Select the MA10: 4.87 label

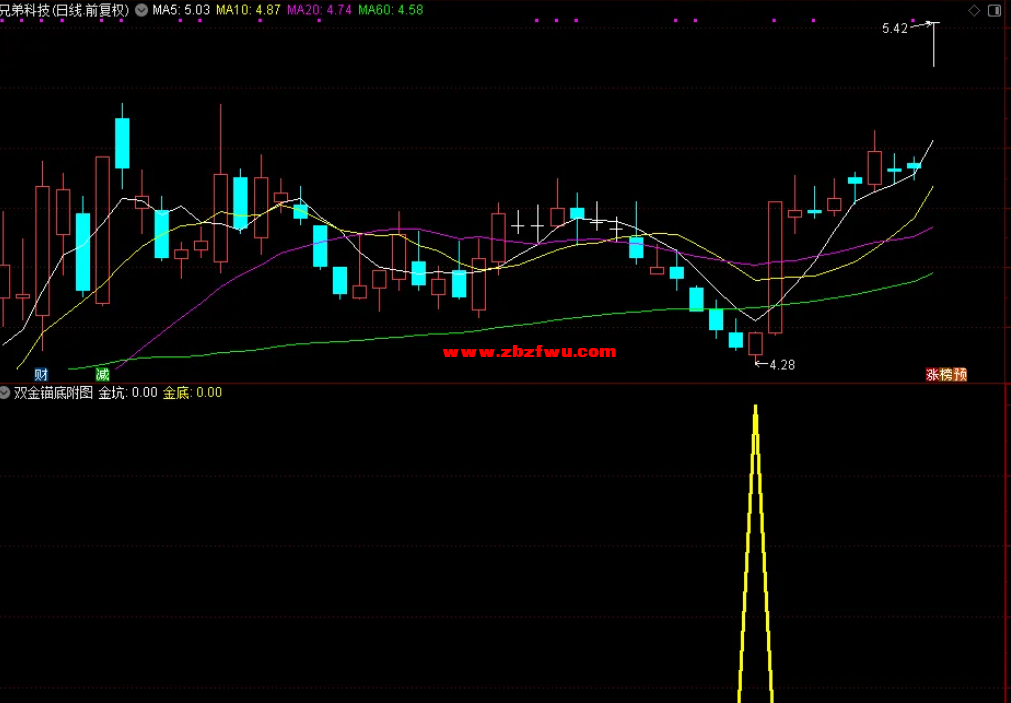tap(248, 10)
